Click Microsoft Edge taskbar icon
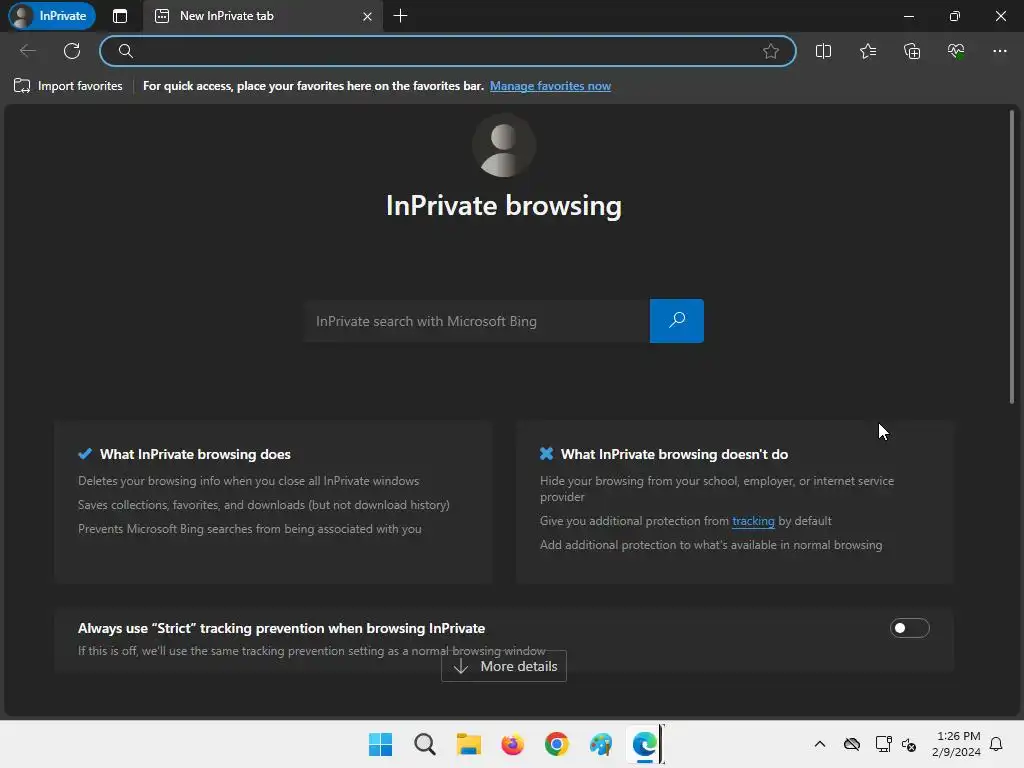Screen dimensions: 1024x768 [645, 744]
